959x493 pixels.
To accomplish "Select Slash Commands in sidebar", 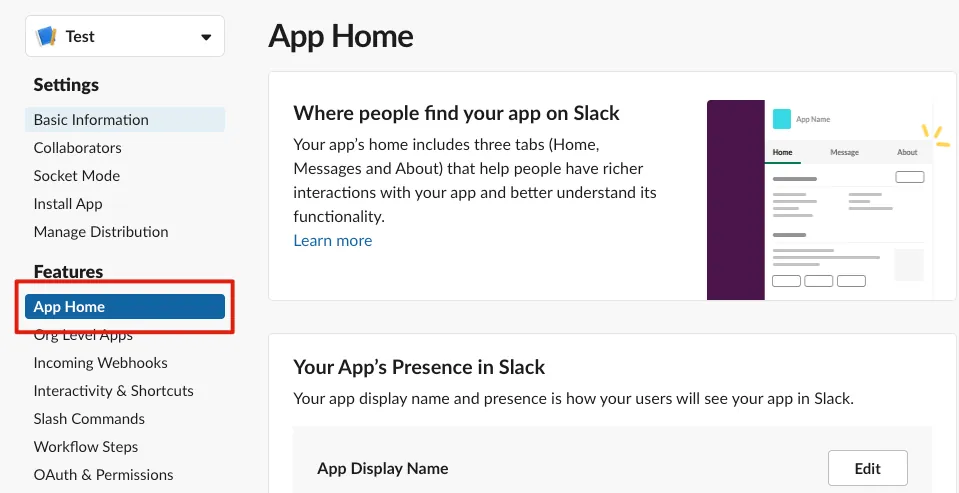I will pyautogui.click(x=89, y=419).
